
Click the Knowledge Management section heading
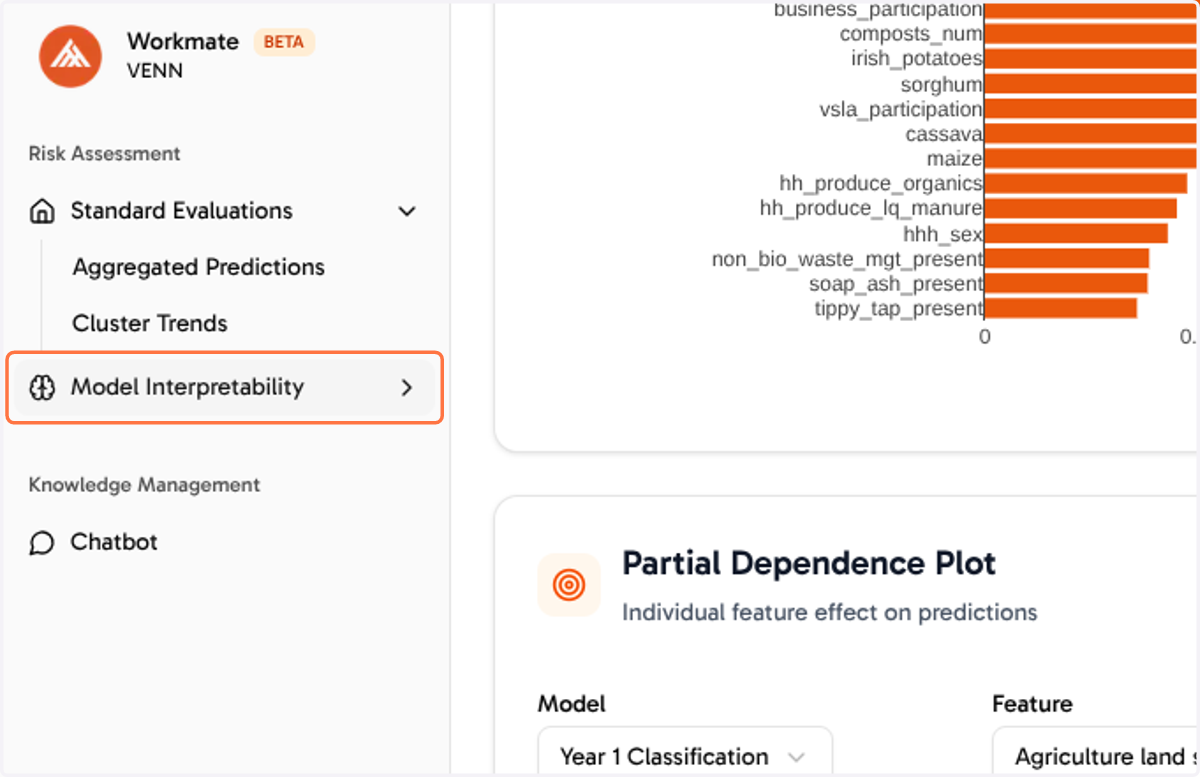pyautogui.click(x=144, y=485)
